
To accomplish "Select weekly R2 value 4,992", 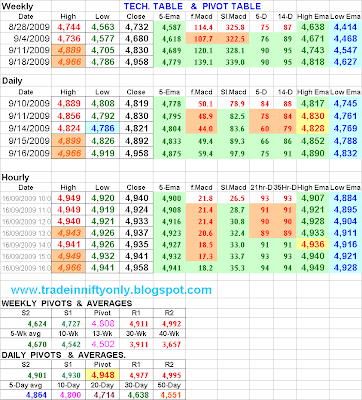I will 171,324.
